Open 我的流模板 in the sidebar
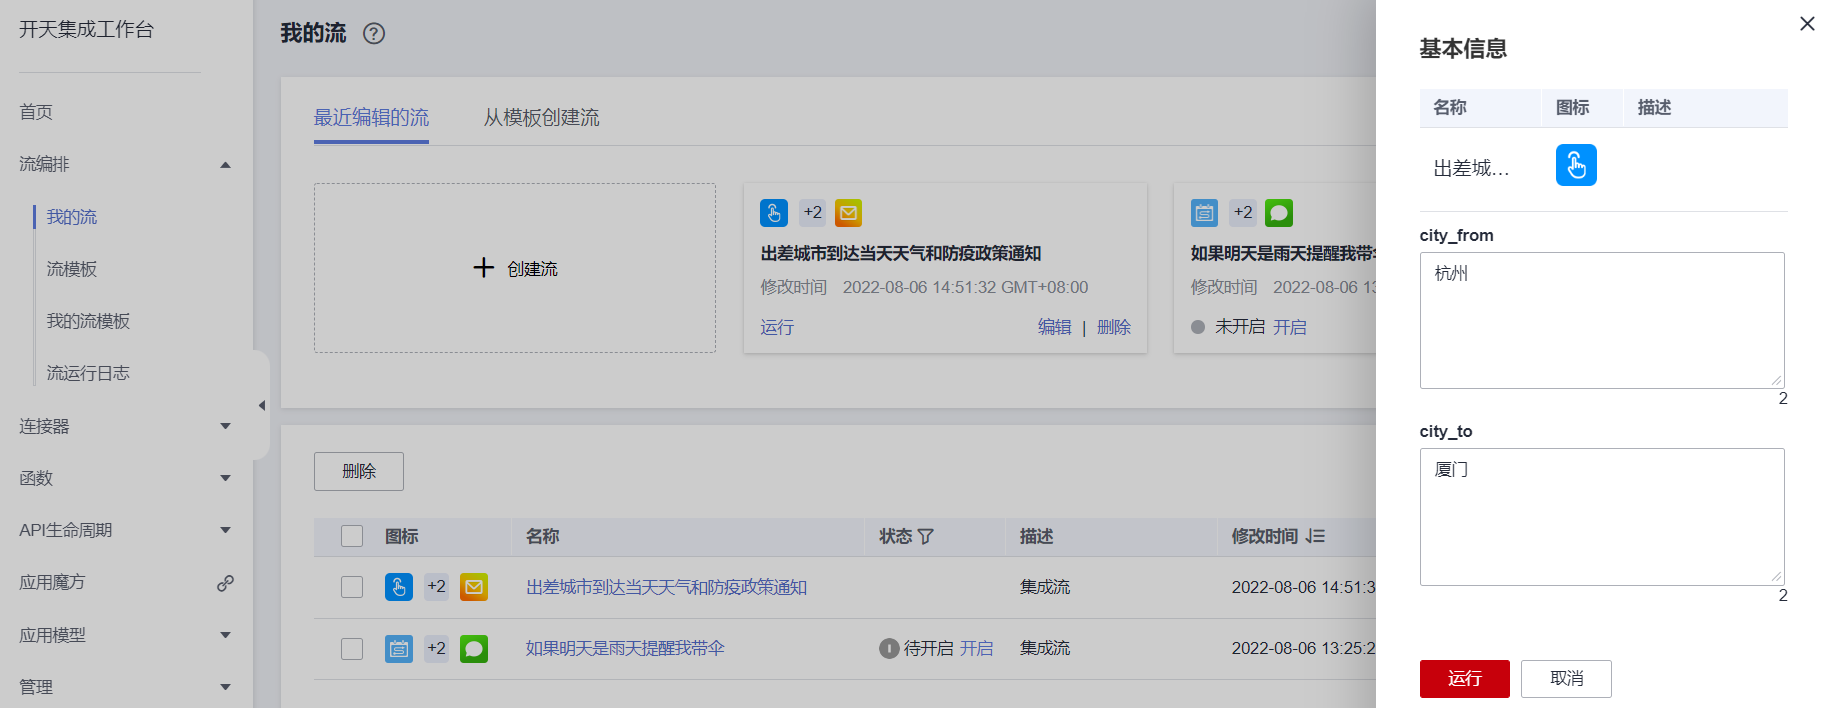Viewport: 1829px width, 708px height. pyautogui.click(x=88, y=321)
